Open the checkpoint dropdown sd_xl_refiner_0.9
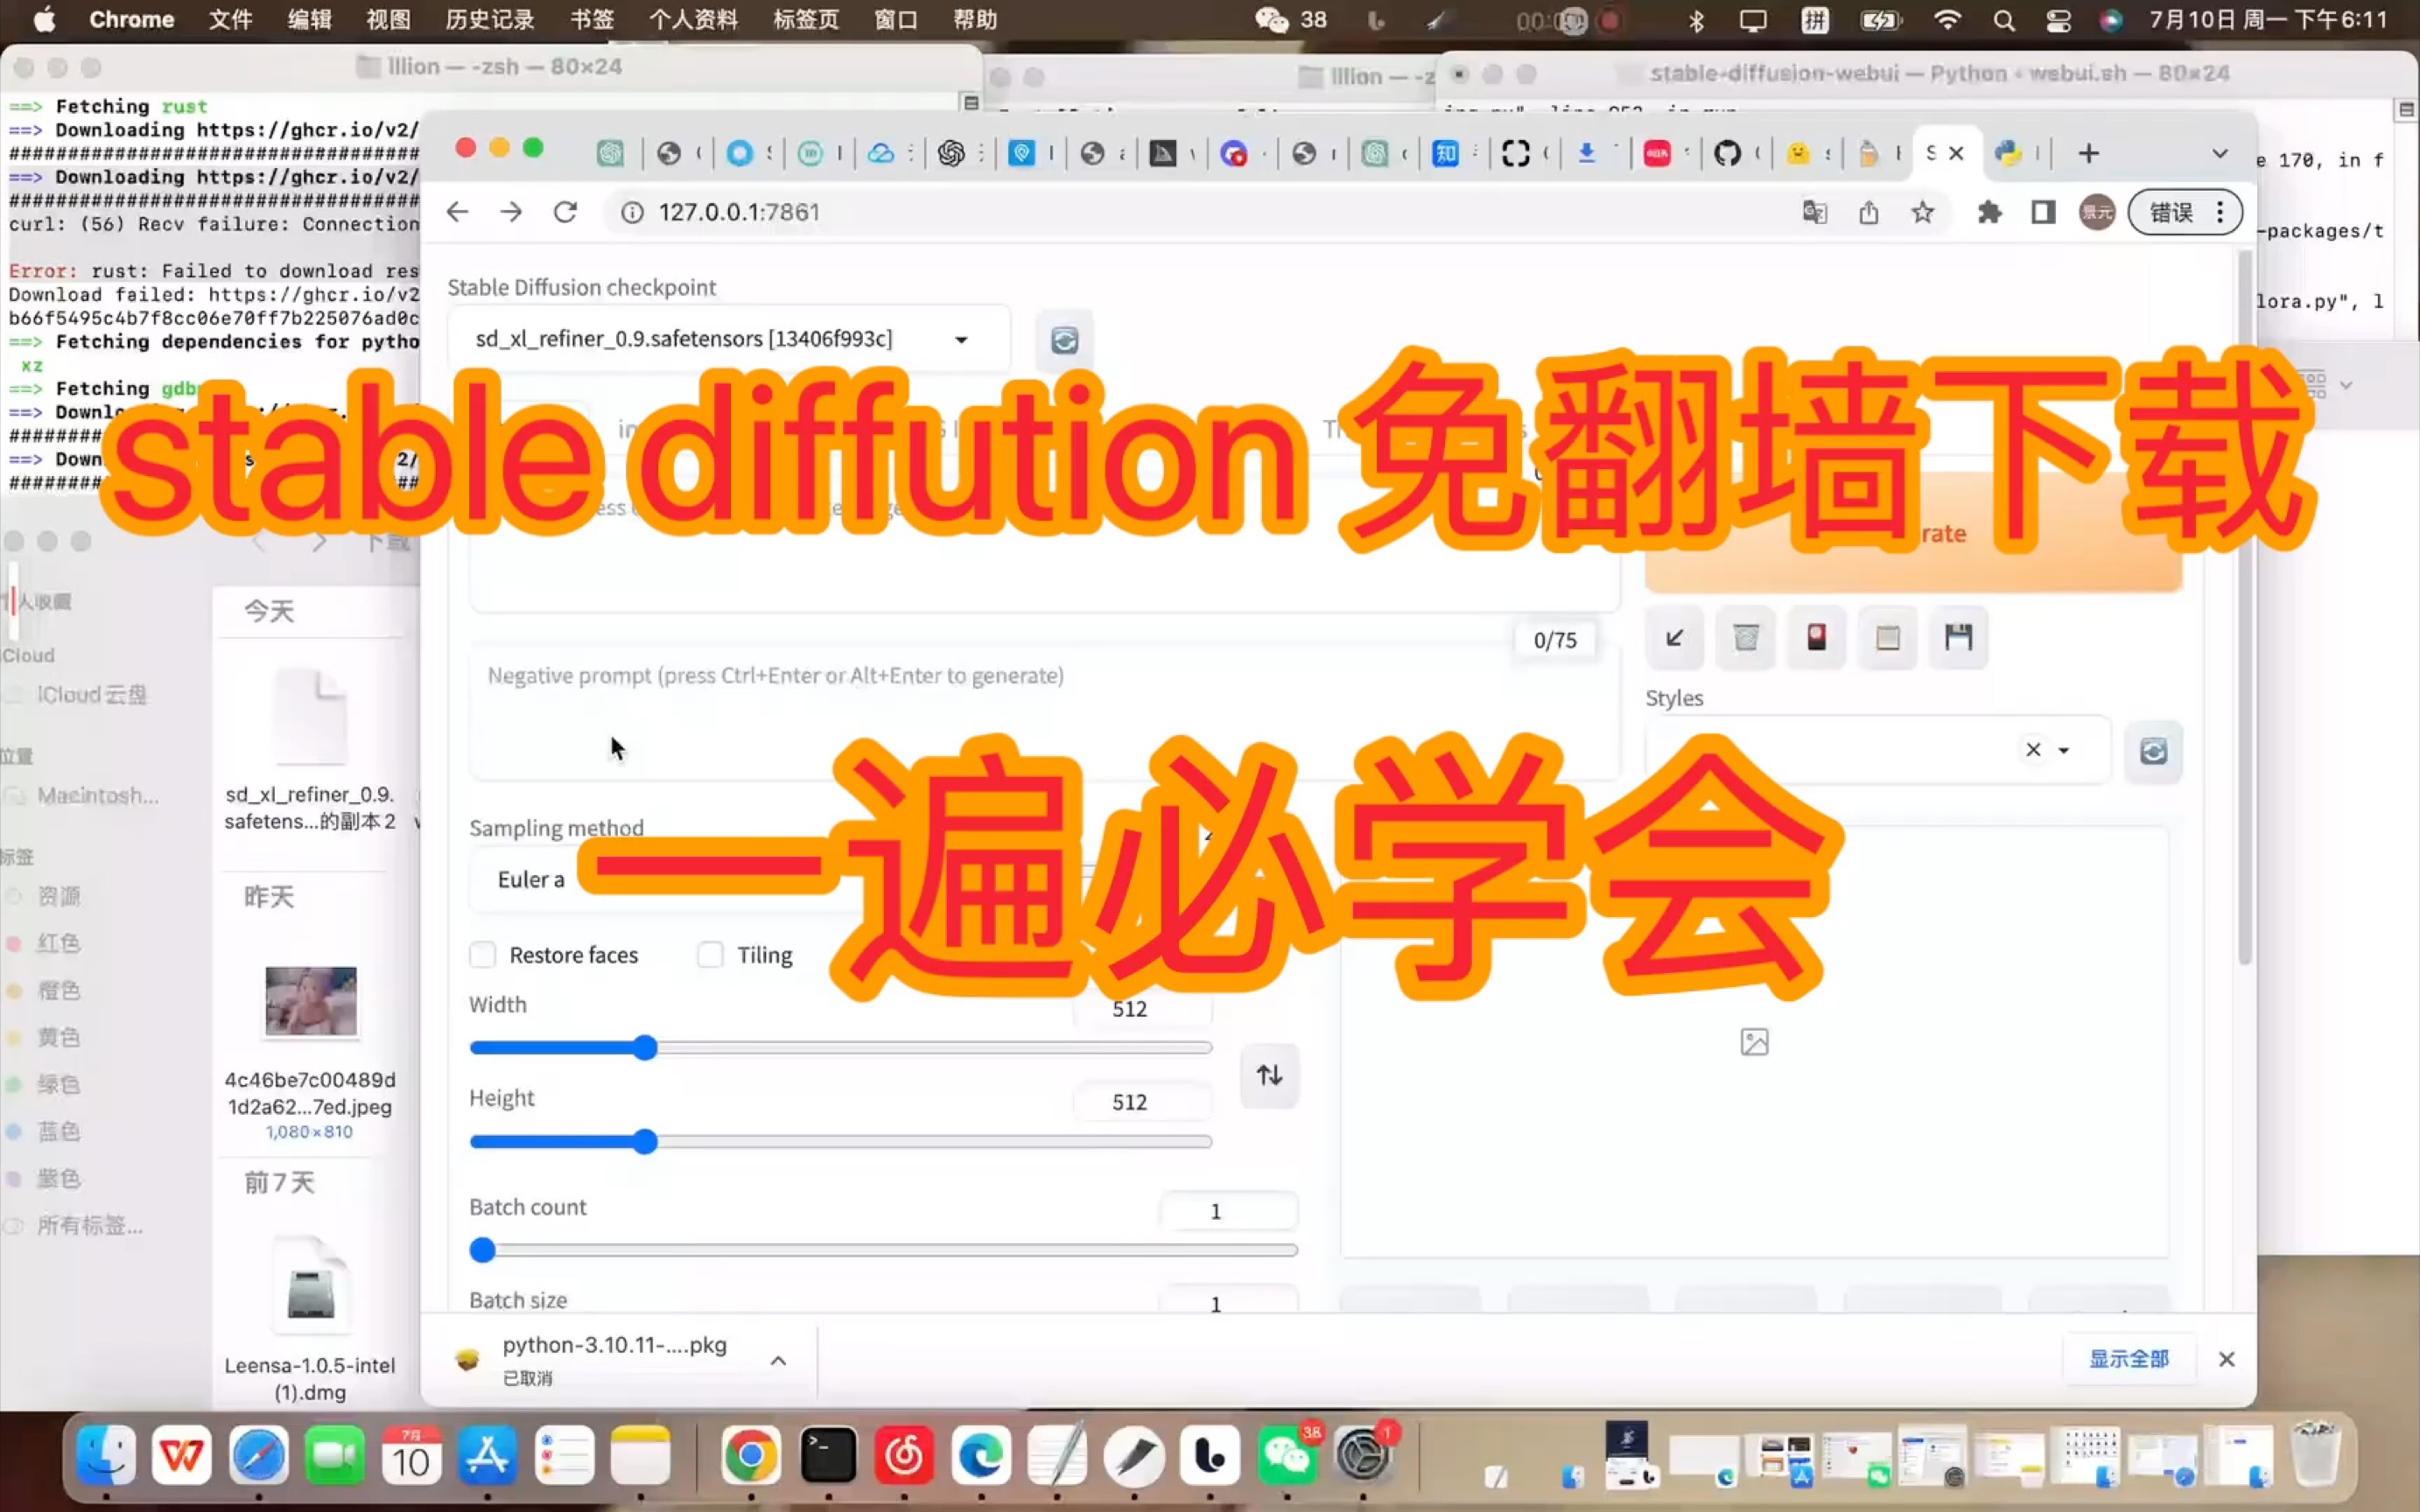 (728, 339)
